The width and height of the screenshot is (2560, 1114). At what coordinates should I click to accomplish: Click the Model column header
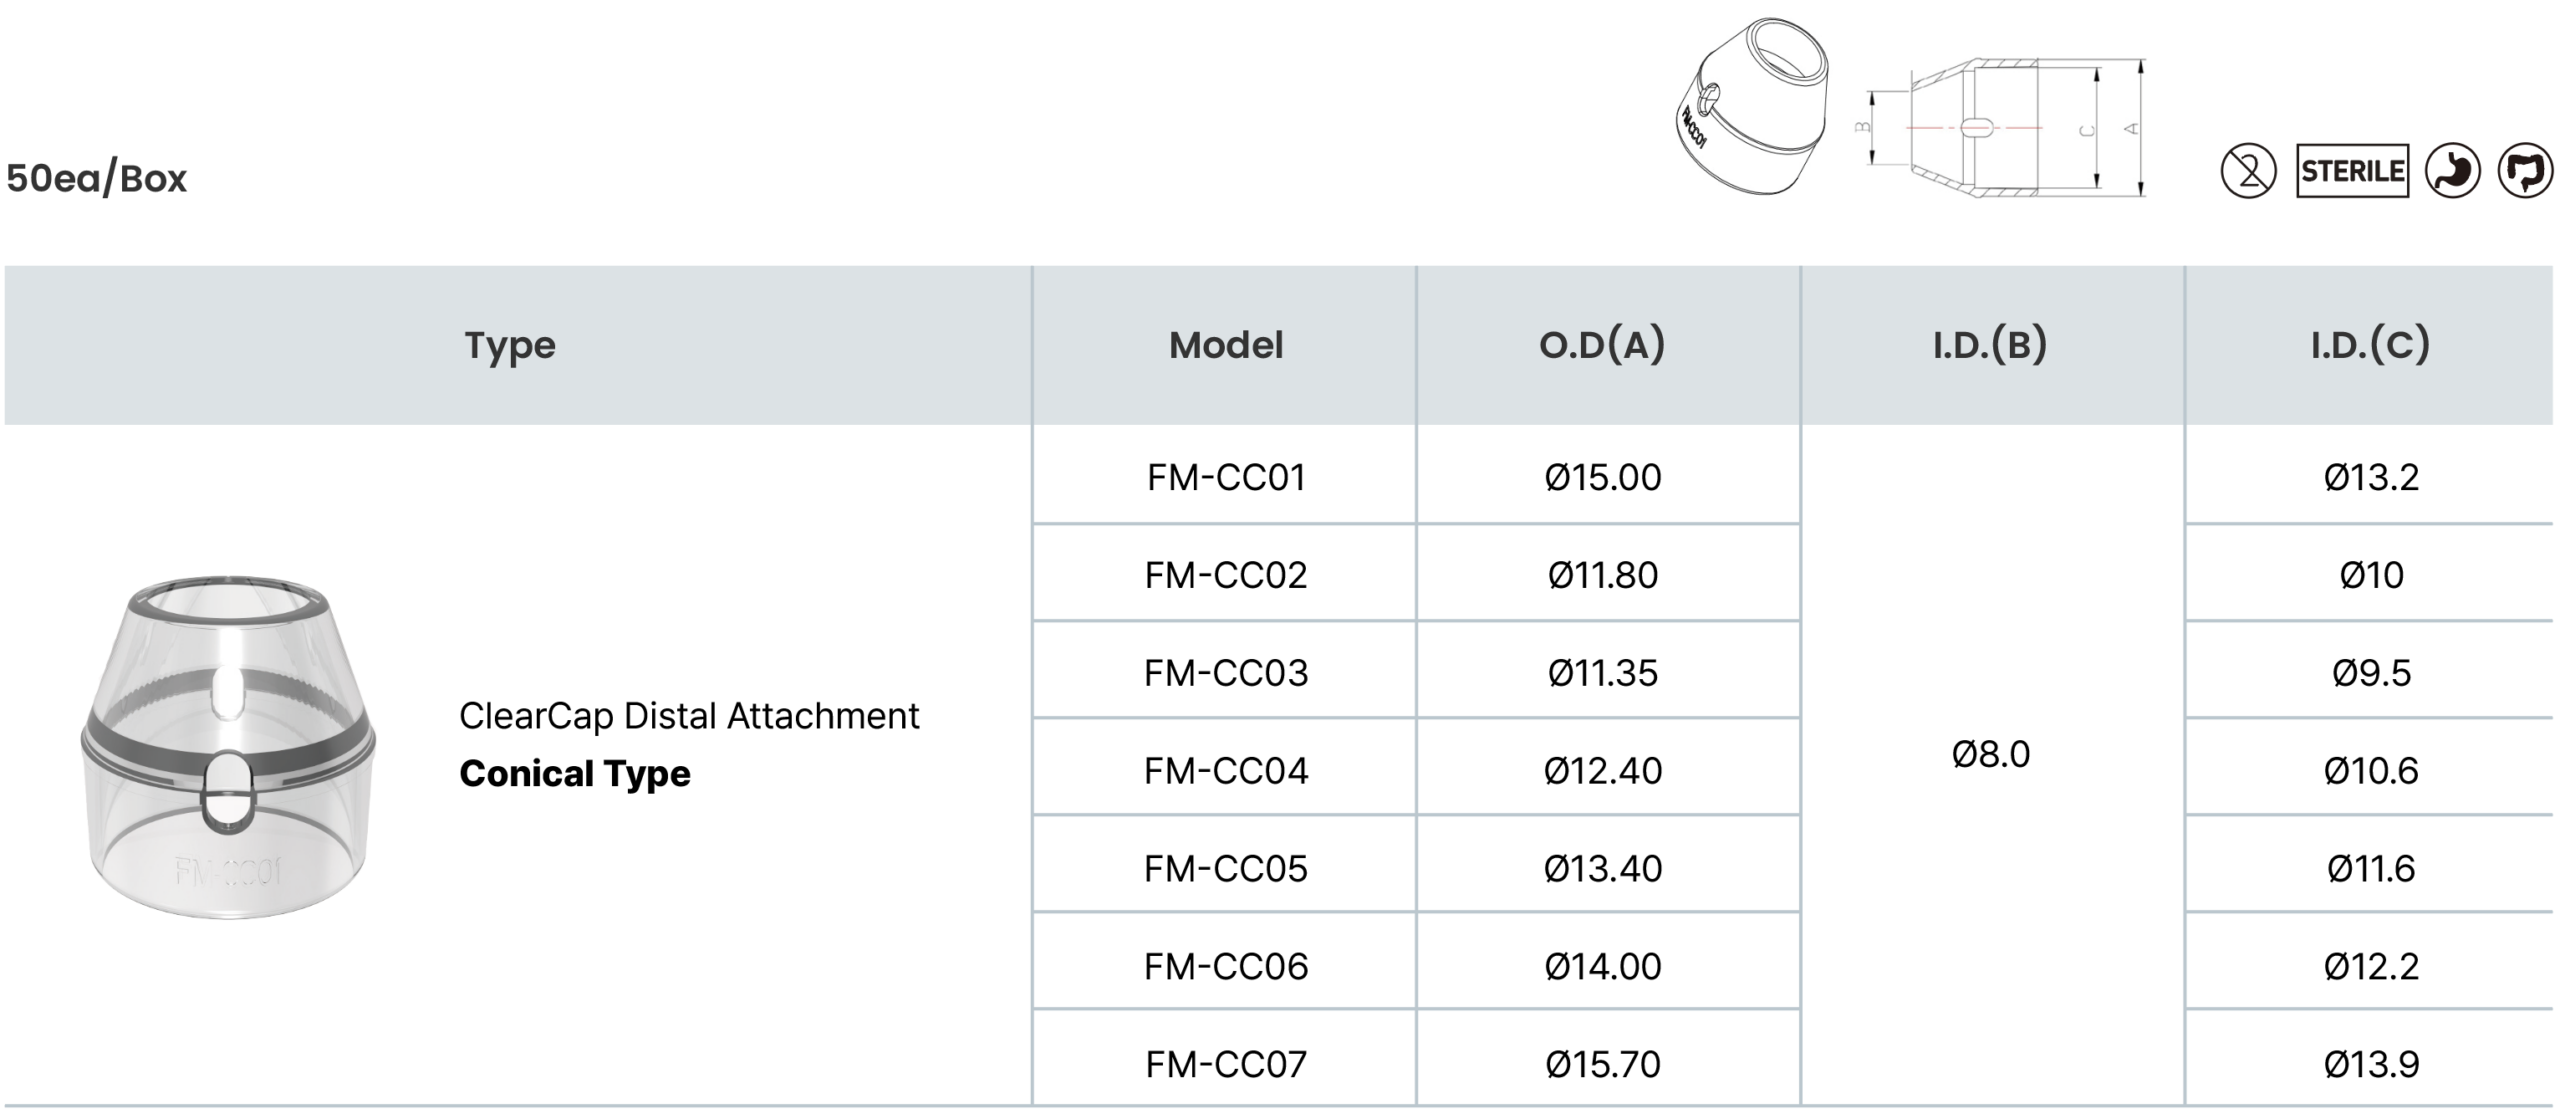1225,345
